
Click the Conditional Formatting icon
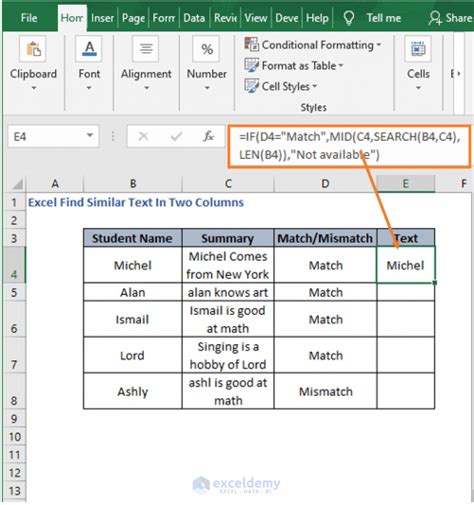(x=251, y=44)
